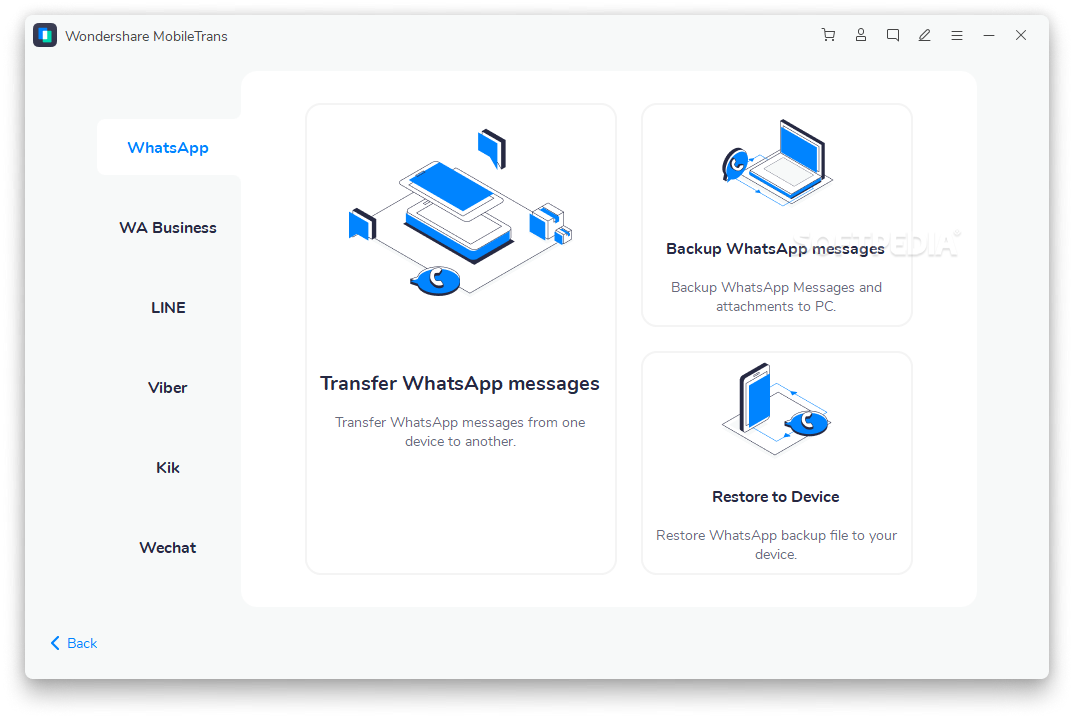Open the shopping cart icon
1074x719 pixels.
828,35
